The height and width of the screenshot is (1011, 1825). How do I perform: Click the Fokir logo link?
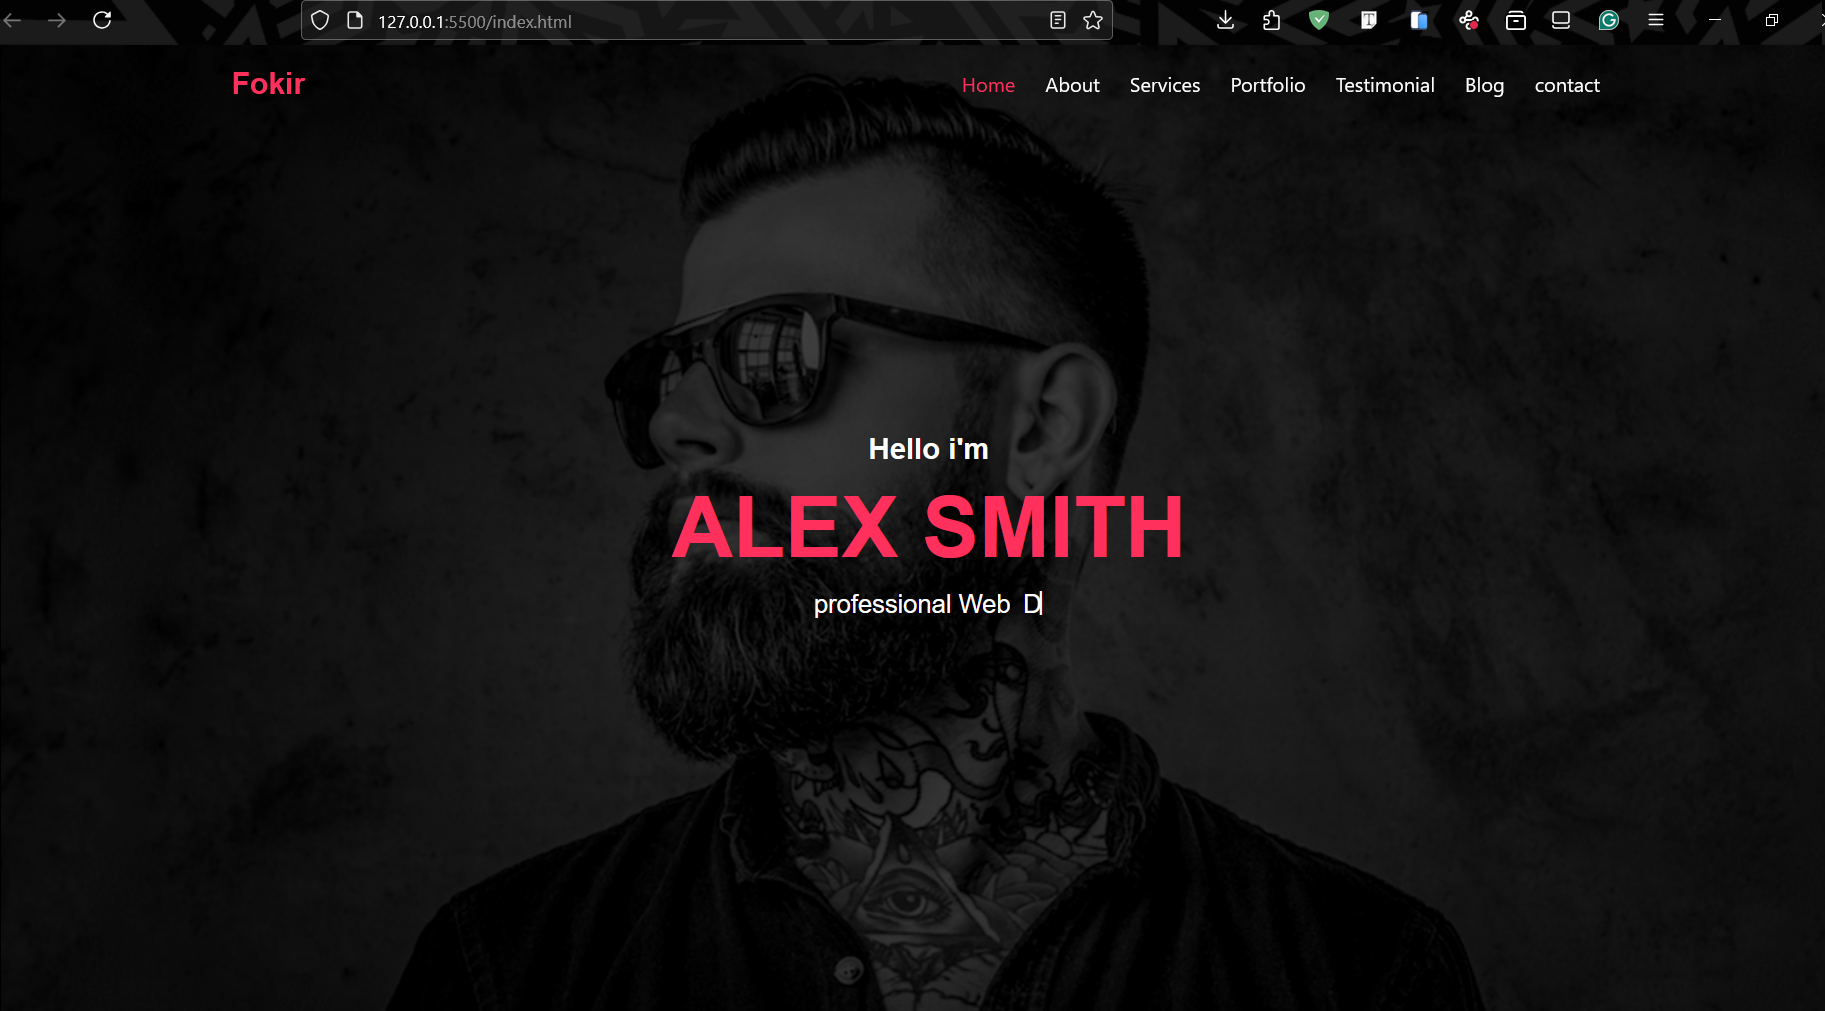268,84
